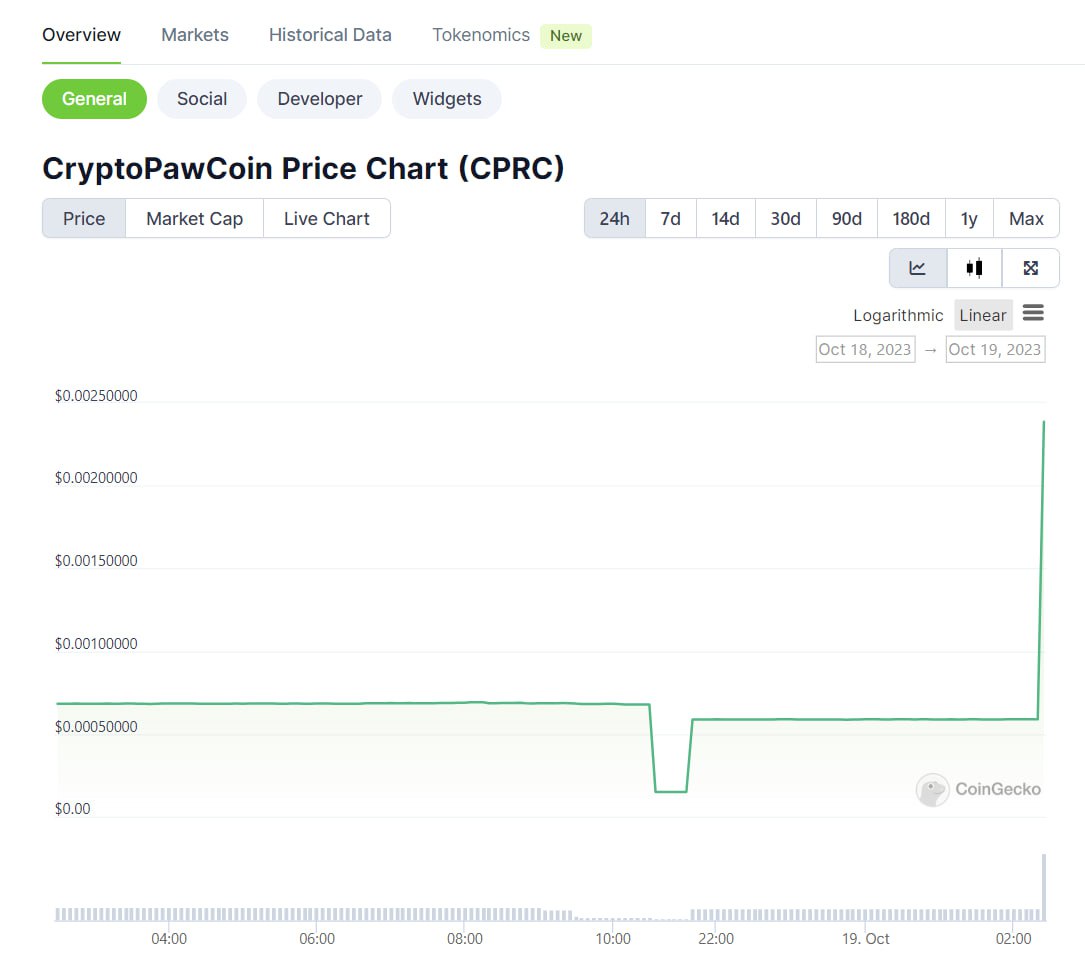This screenshot has height=955, width=1085.
Task: Switch chart scale to Linear
Action: (x=983, y=315)
